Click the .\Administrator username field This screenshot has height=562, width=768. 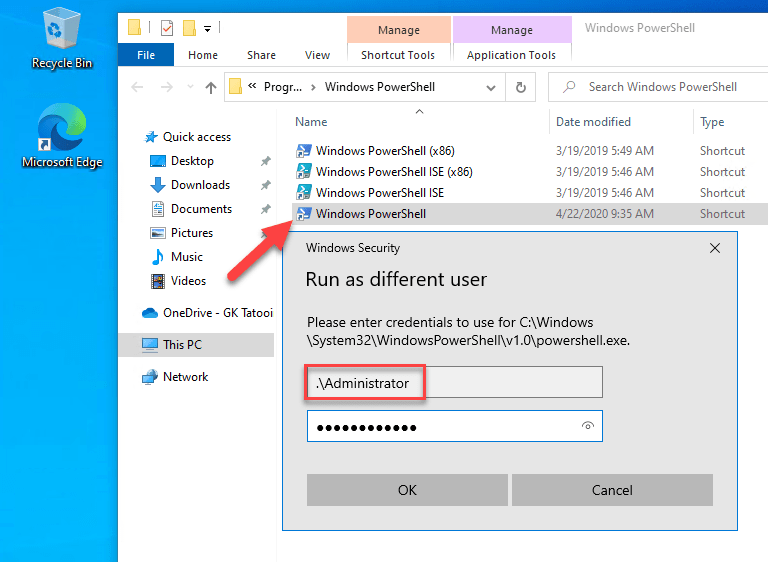click(x=455, y=383)
